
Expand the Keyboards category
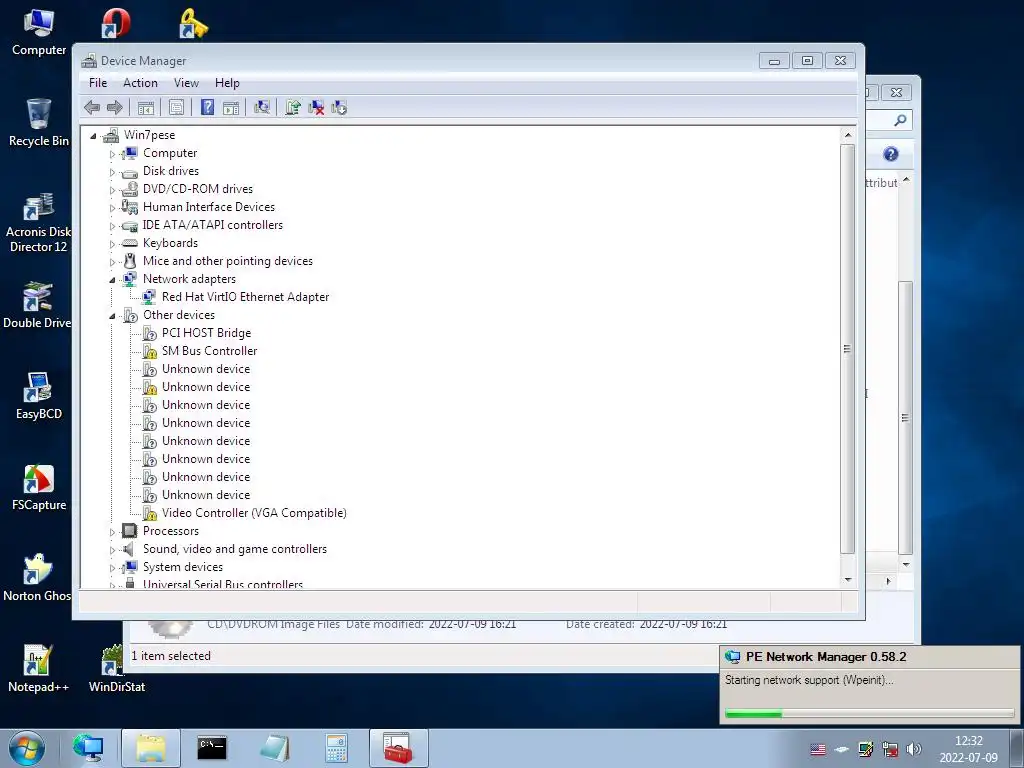point(112,244)
